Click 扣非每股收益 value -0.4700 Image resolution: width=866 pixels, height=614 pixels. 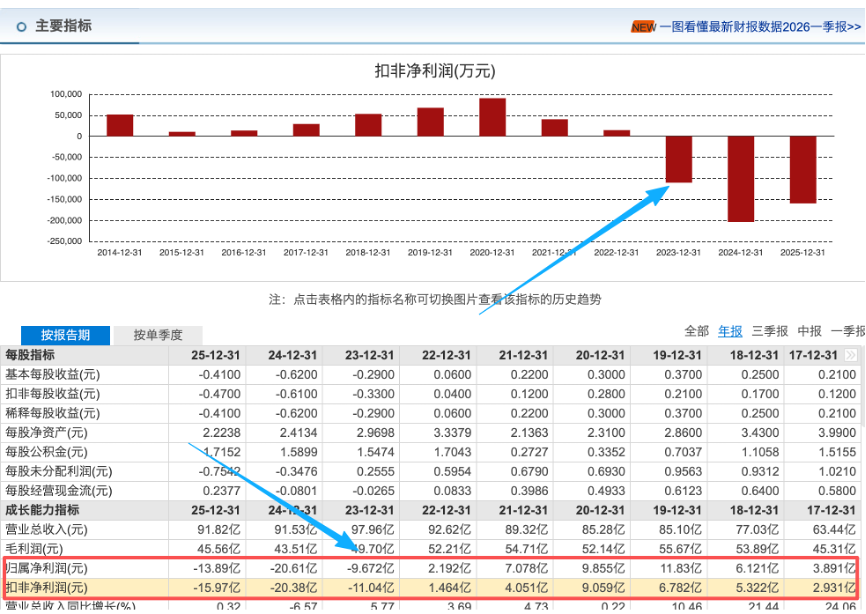pos(219,394)
